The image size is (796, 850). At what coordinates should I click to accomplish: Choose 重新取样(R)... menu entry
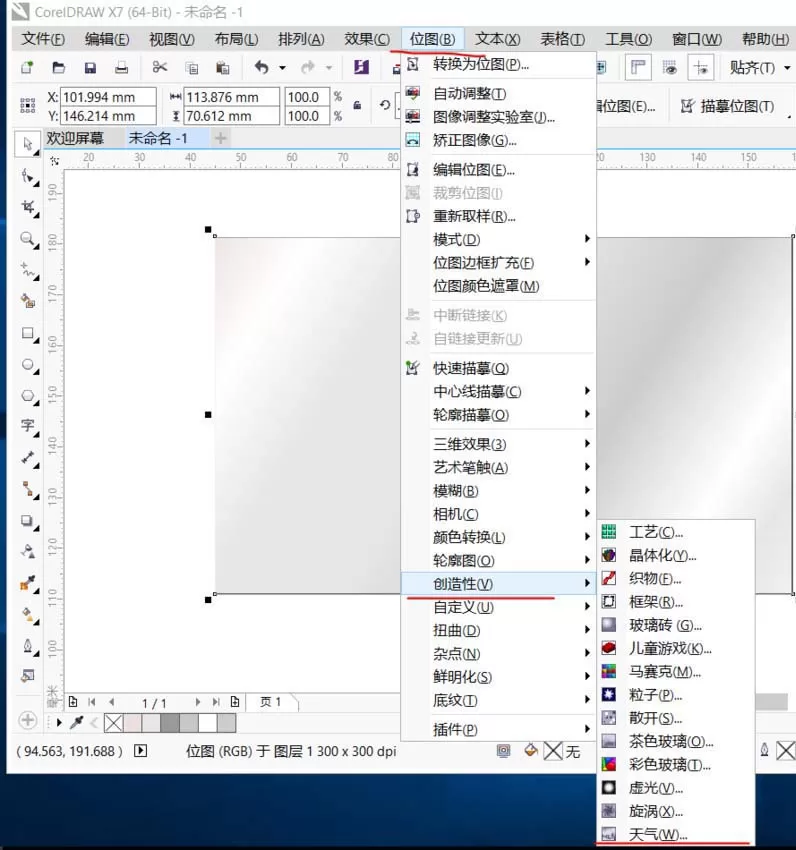(x=498, y=216)
